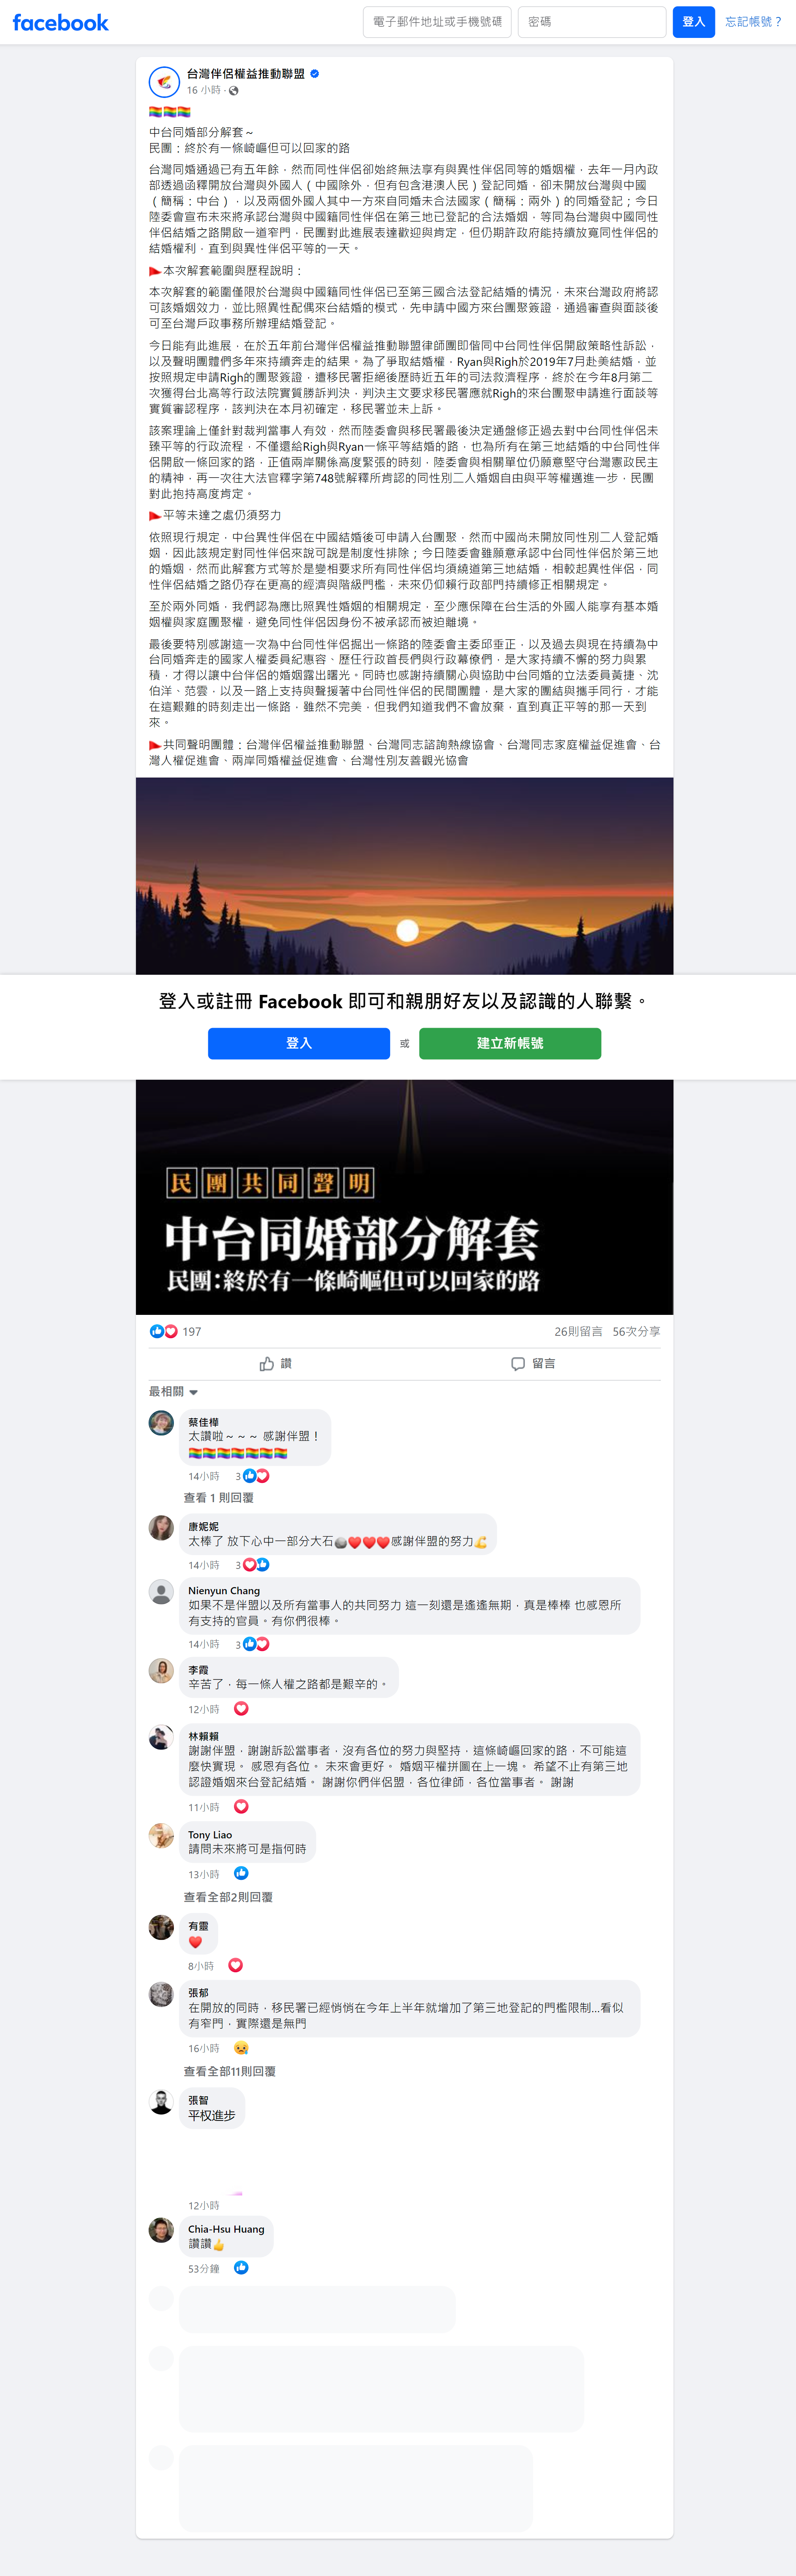Expand 查看全部2則回覆 under Tony Liao
The height and width of the screenshot is (2576, 796).
(228, 1897)
